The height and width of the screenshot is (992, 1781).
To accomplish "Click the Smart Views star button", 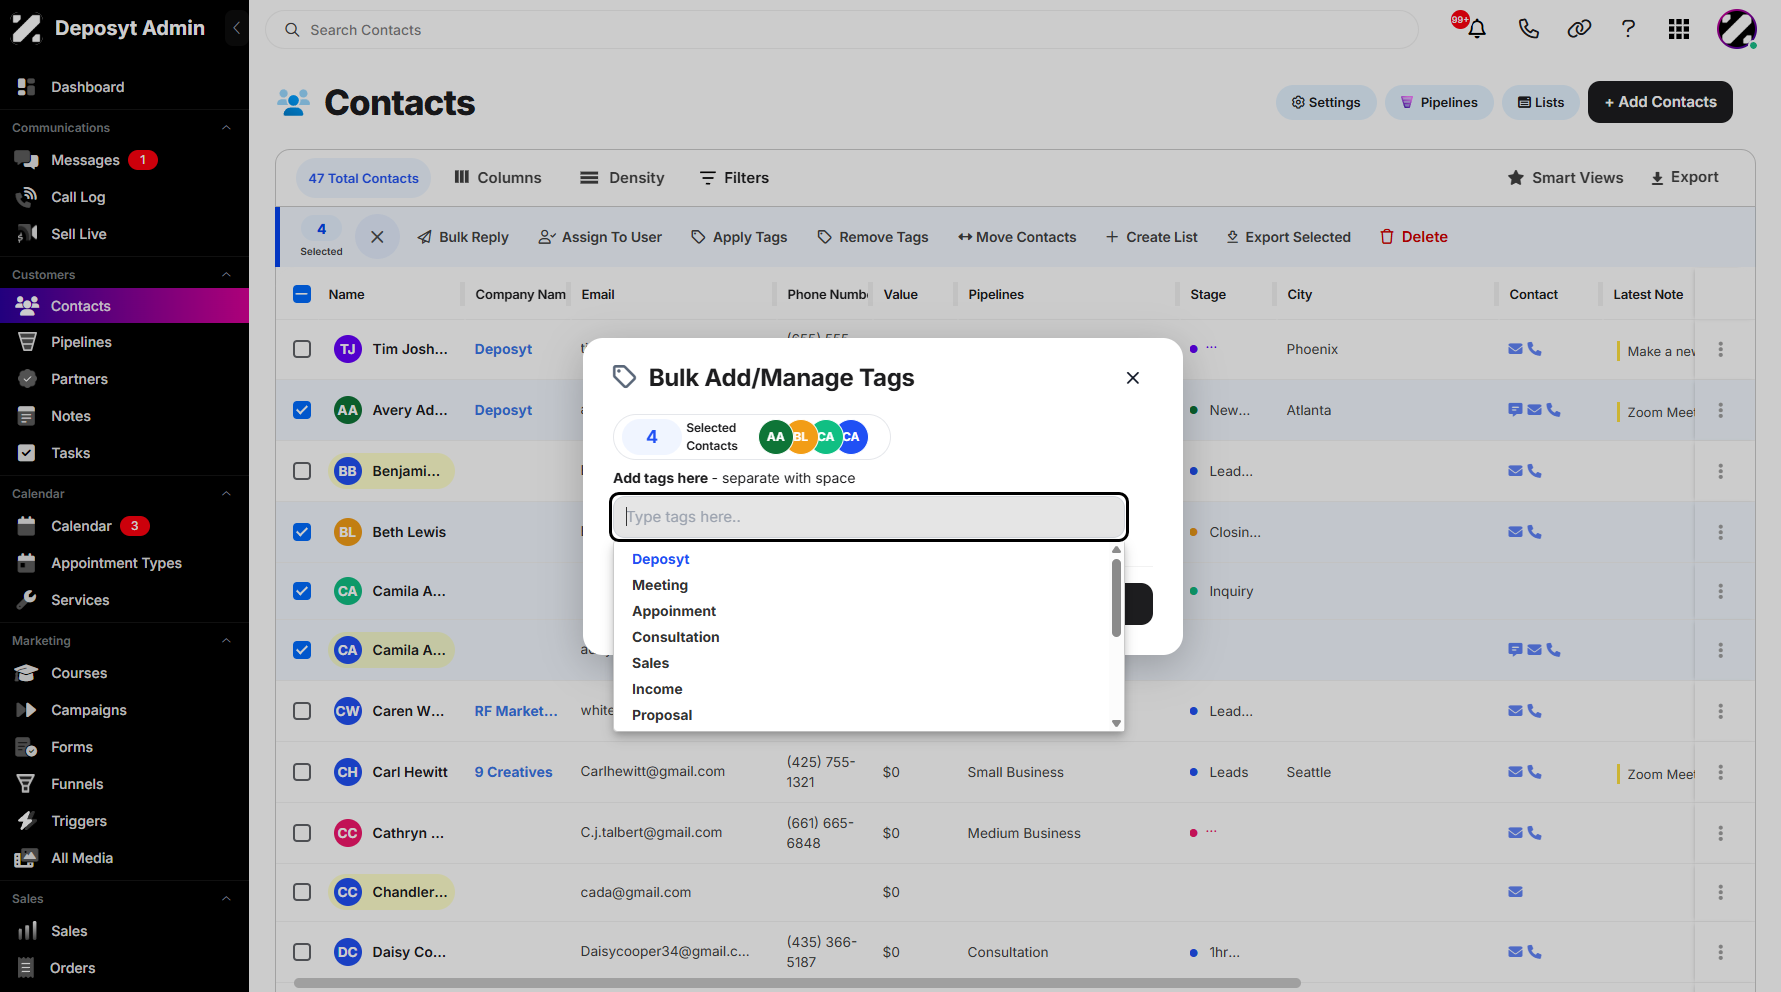I will [x=1565, y=178].
